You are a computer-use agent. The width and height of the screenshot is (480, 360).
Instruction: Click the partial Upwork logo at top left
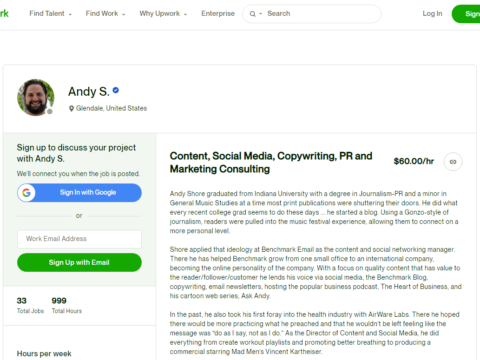click(4, 13)
